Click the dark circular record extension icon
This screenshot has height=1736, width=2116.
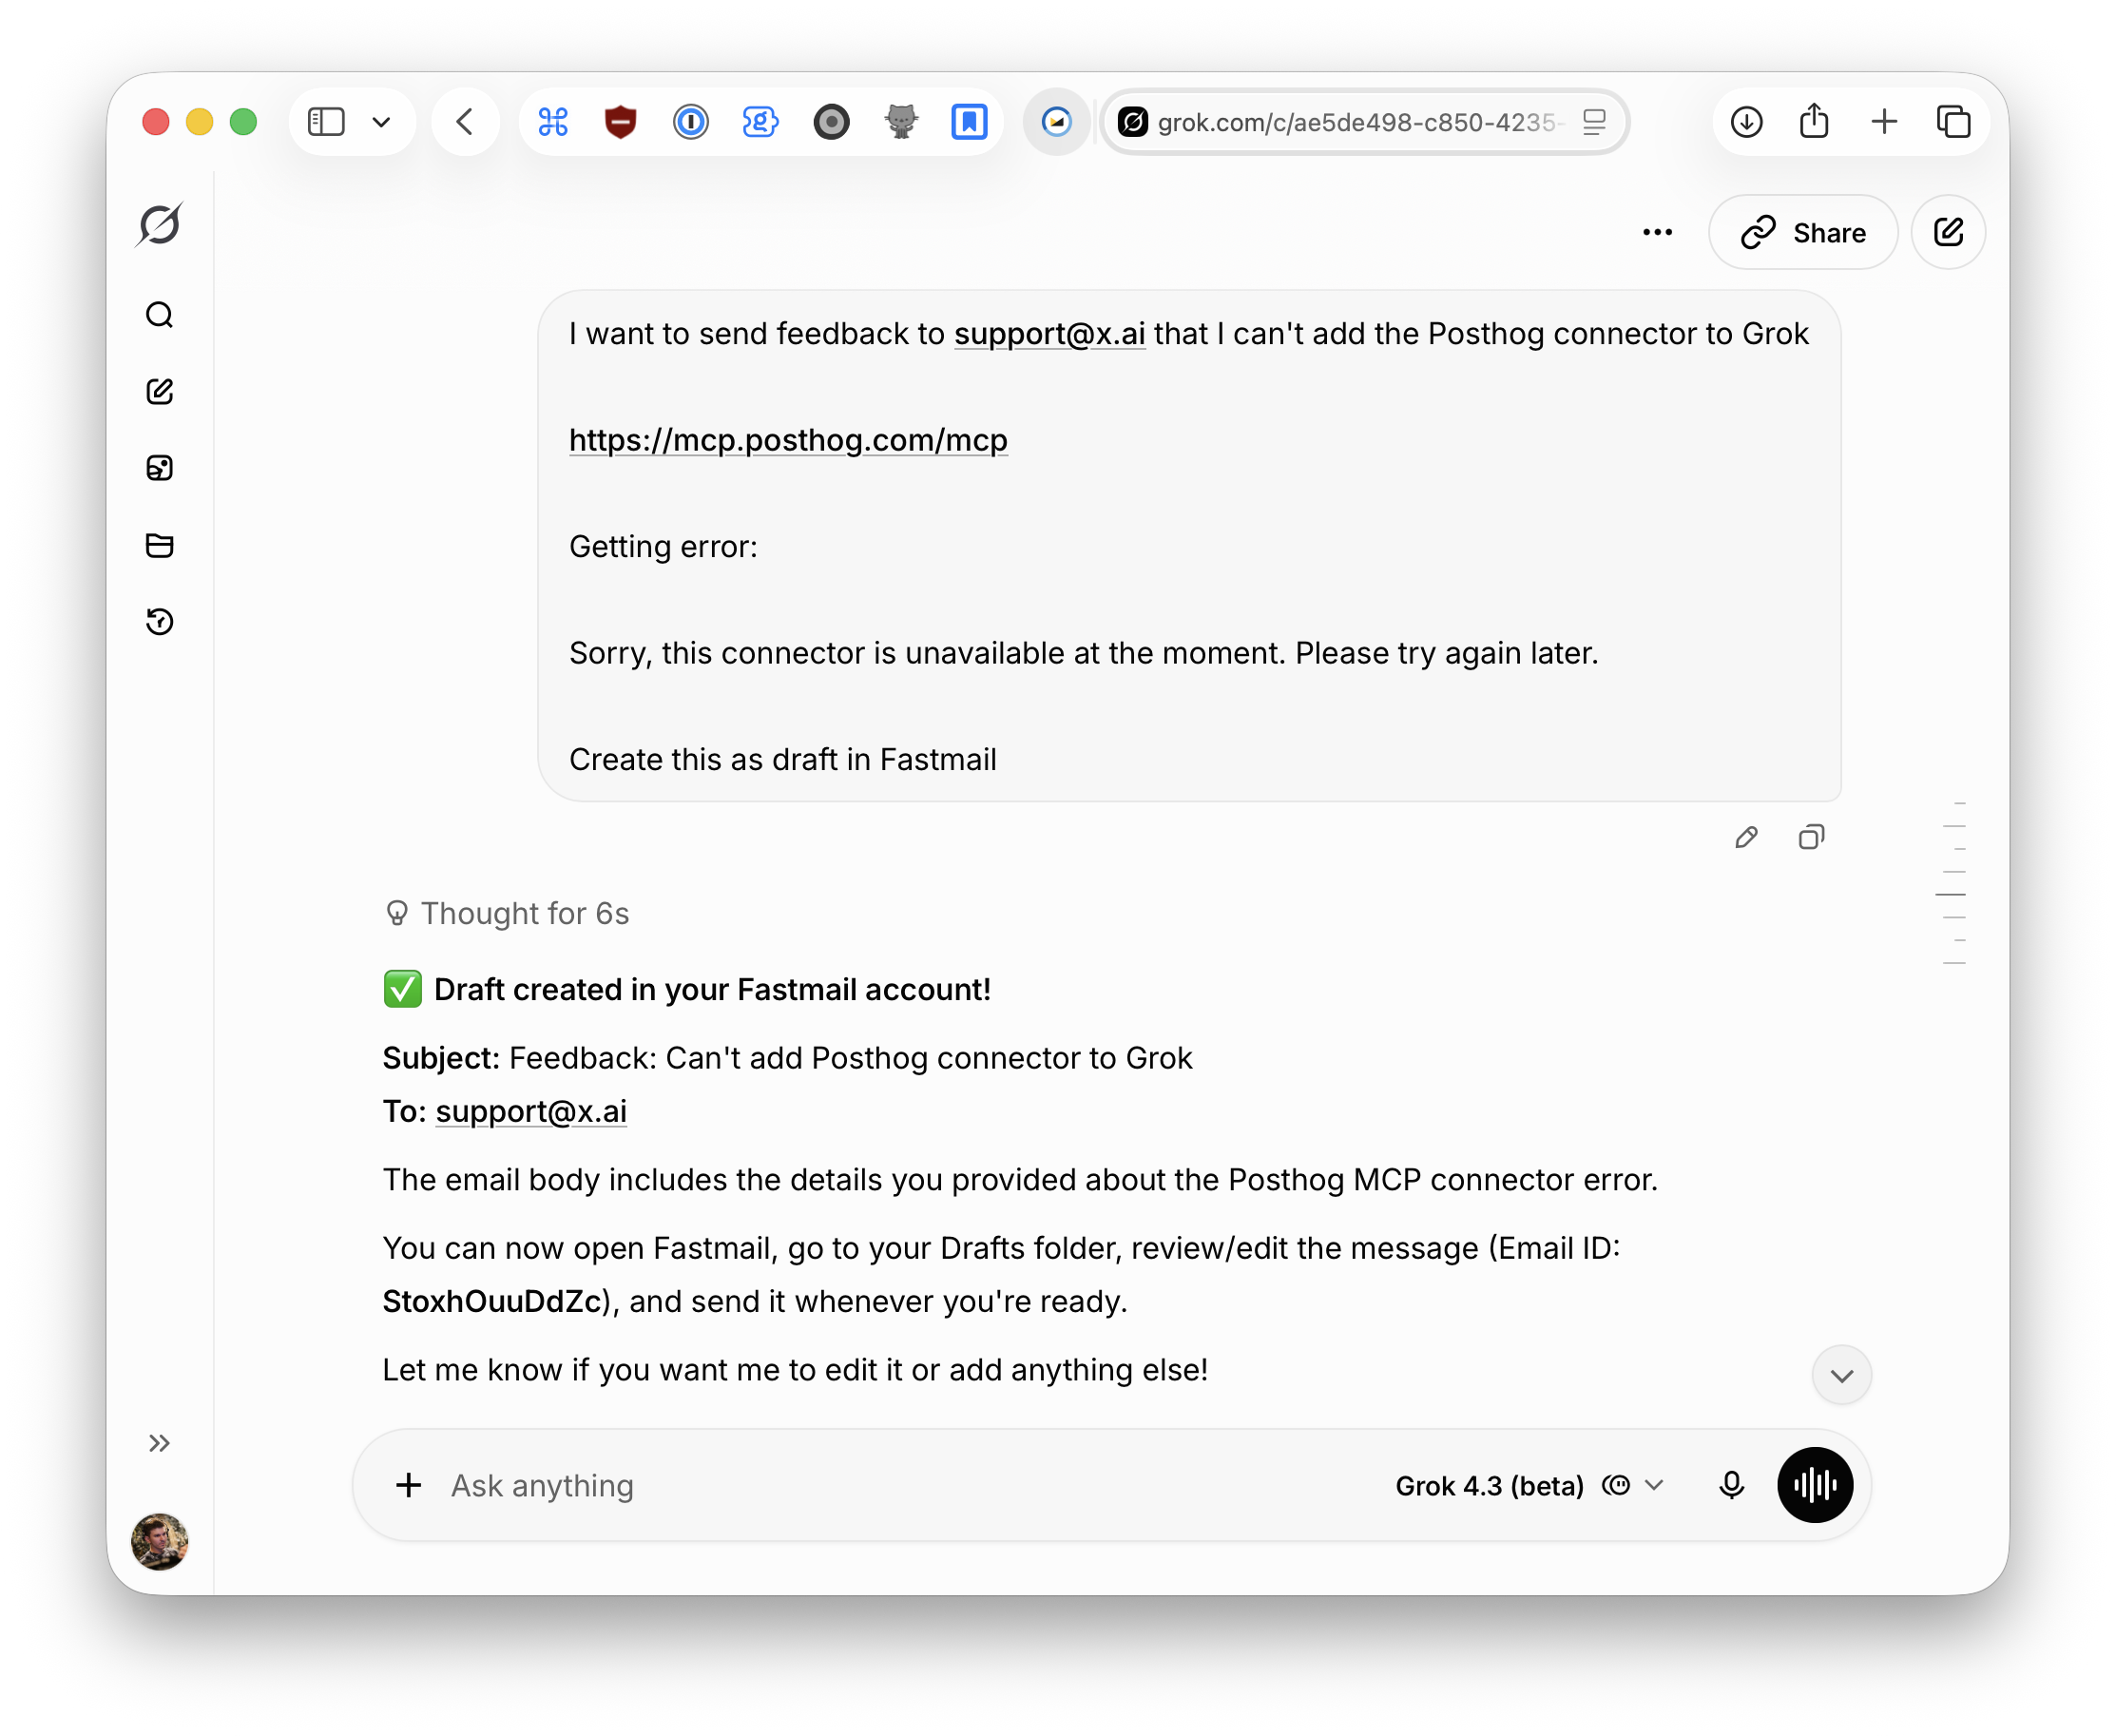[x=831, y=122]
